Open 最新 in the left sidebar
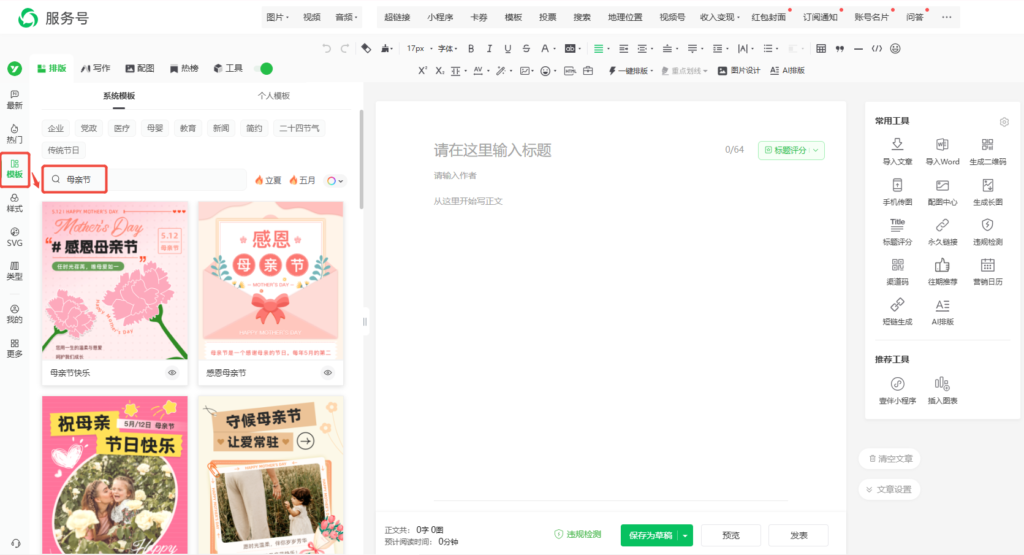The height and width of the screenshot is (555, 1024). pos(14,99)
